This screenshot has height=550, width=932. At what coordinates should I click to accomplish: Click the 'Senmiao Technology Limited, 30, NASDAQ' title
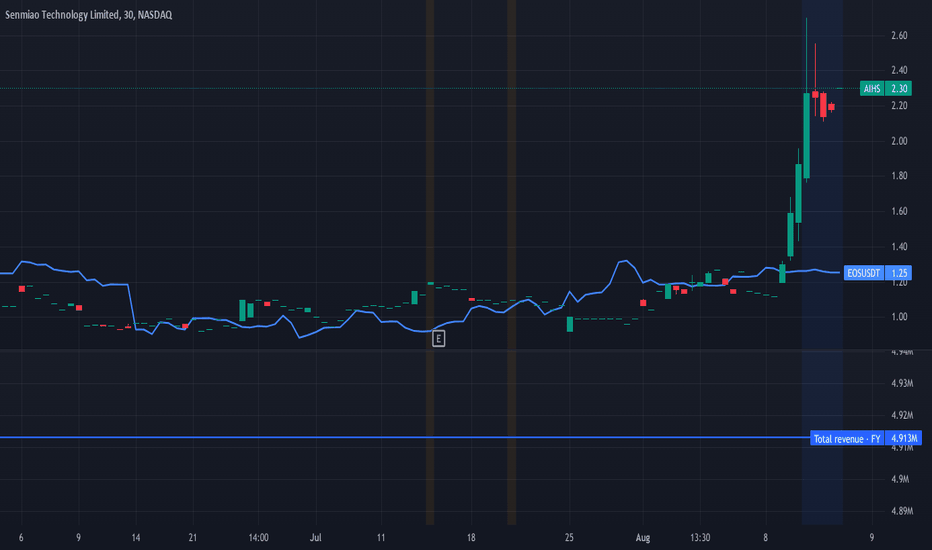(89, 15)
